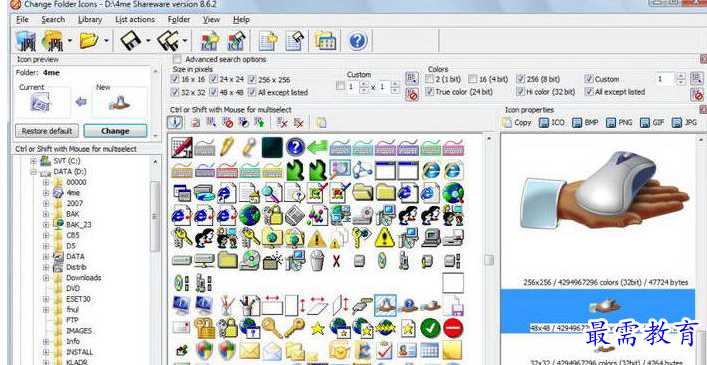Image resolution: width=707 pixels, height=365 pixels.
Task: Toggle the info button in icon list toolbar
Action: point(175,122)
